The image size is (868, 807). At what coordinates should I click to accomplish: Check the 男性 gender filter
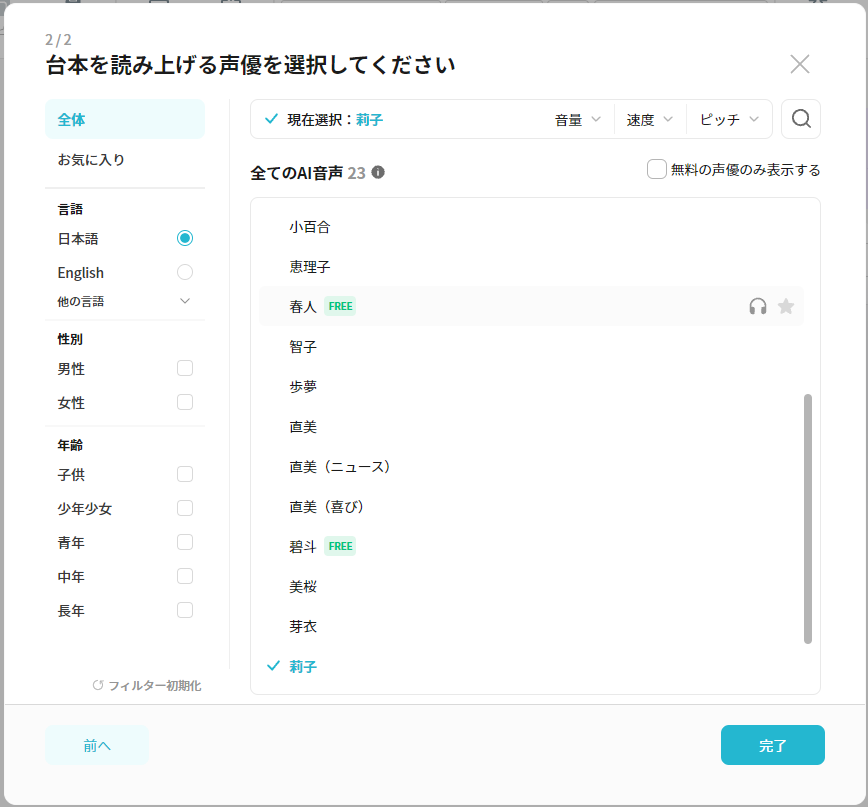tap(185, 369)
